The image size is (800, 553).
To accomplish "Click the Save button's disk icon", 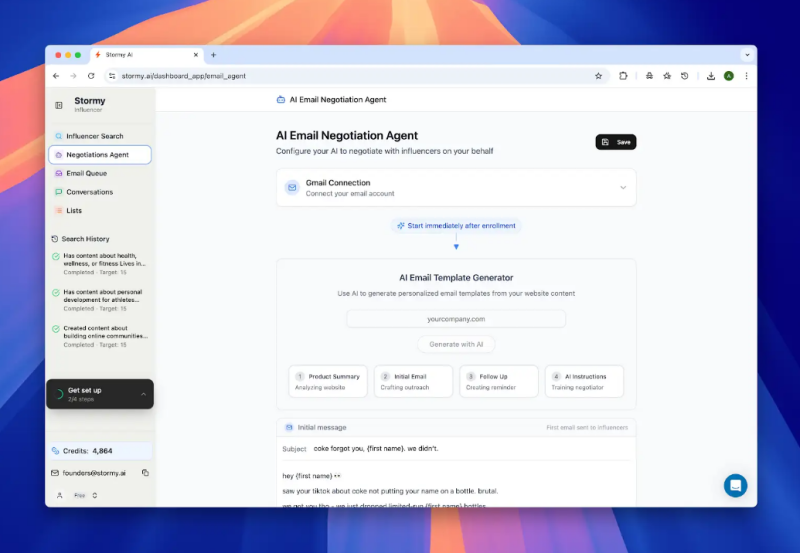I will coord(605,142).
